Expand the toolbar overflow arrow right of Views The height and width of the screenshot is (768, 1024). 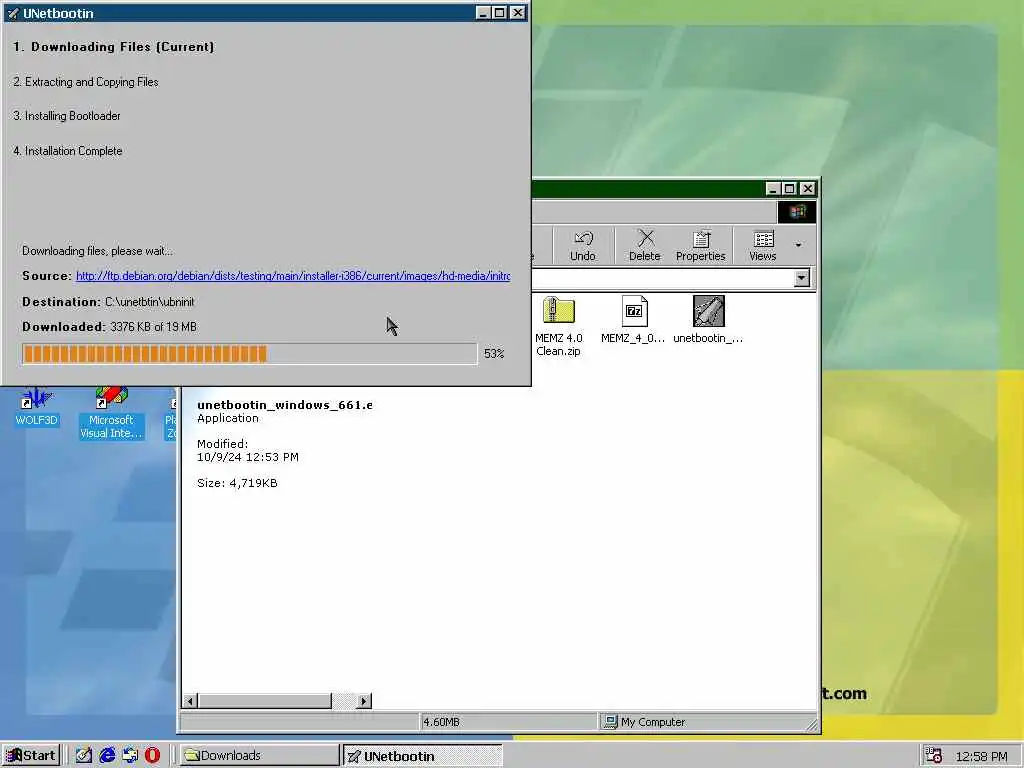pyautogui.click(x=798, y=246)
